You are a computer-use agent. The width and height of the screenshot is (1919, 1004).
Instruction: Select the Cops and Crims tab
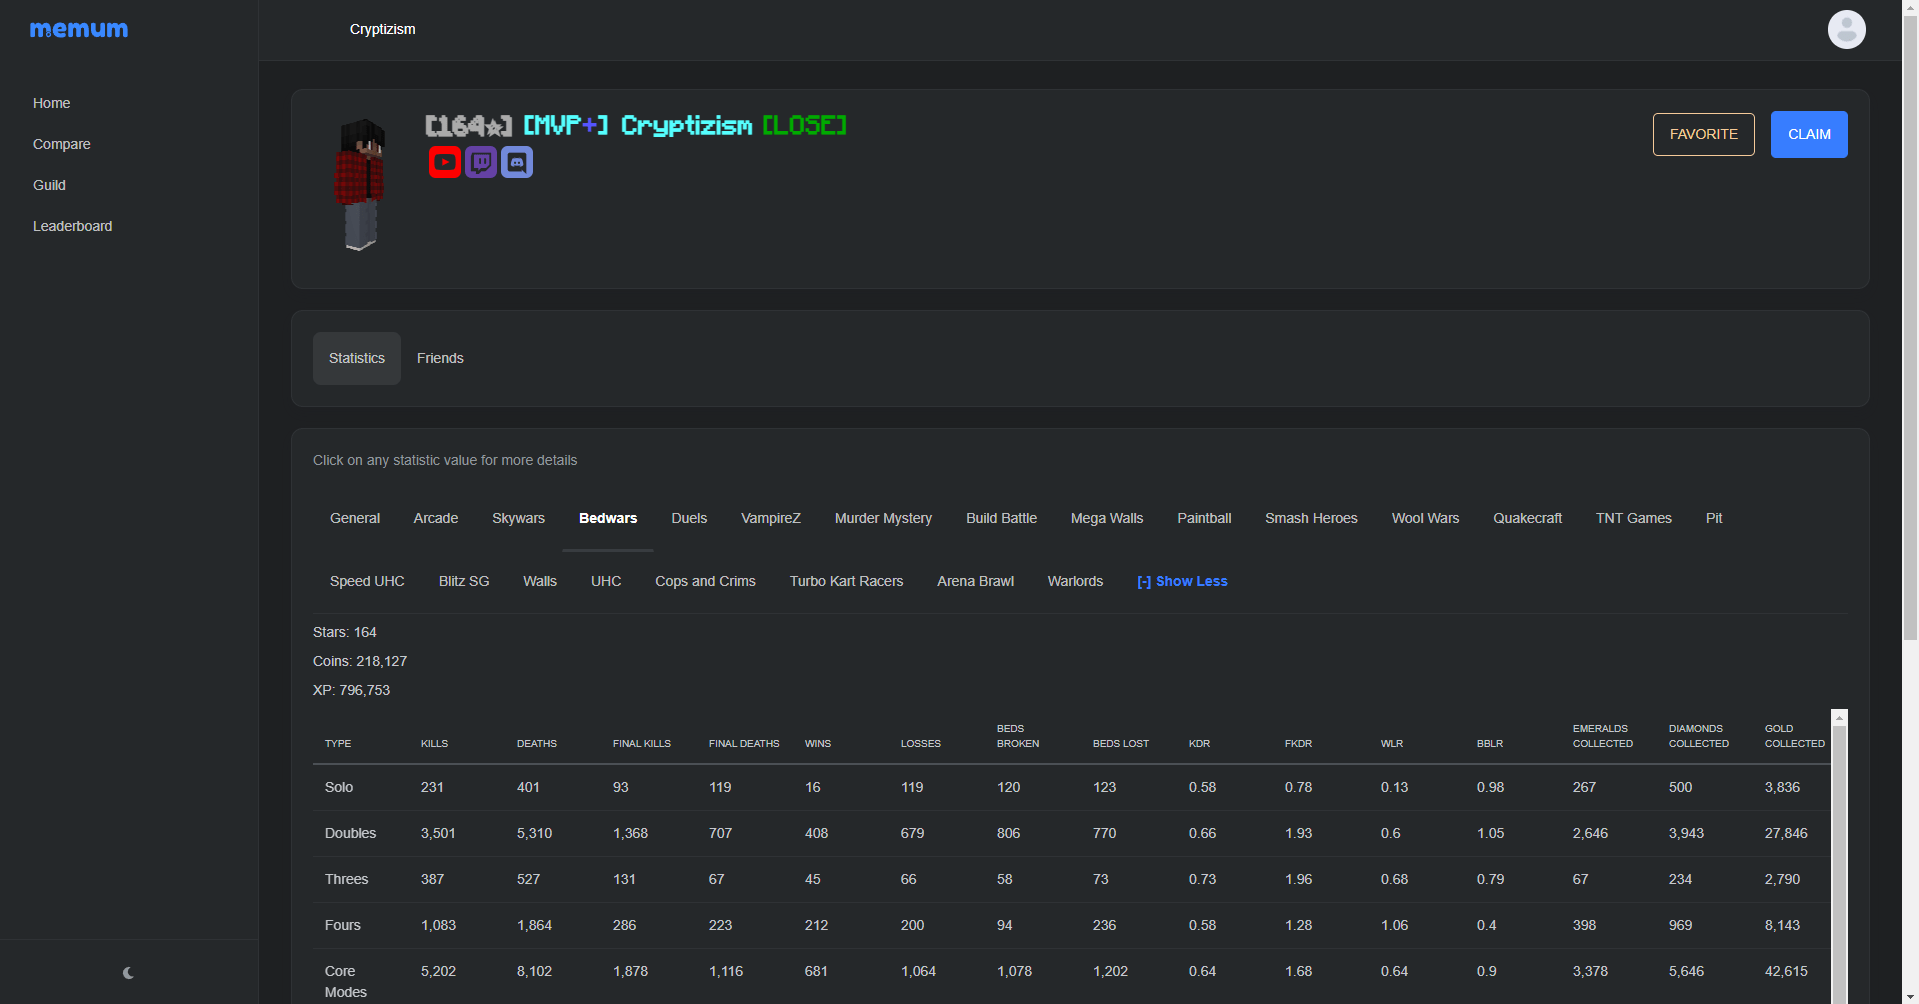(x=705, y=581)
